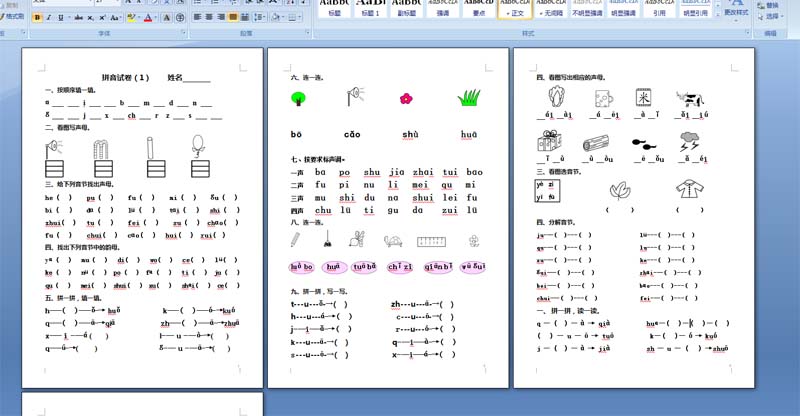Image resolution: width=800 pixels, height=416 pixels.
Task: Apply the 要点 style from gallery
Action: tap(479, 8)
